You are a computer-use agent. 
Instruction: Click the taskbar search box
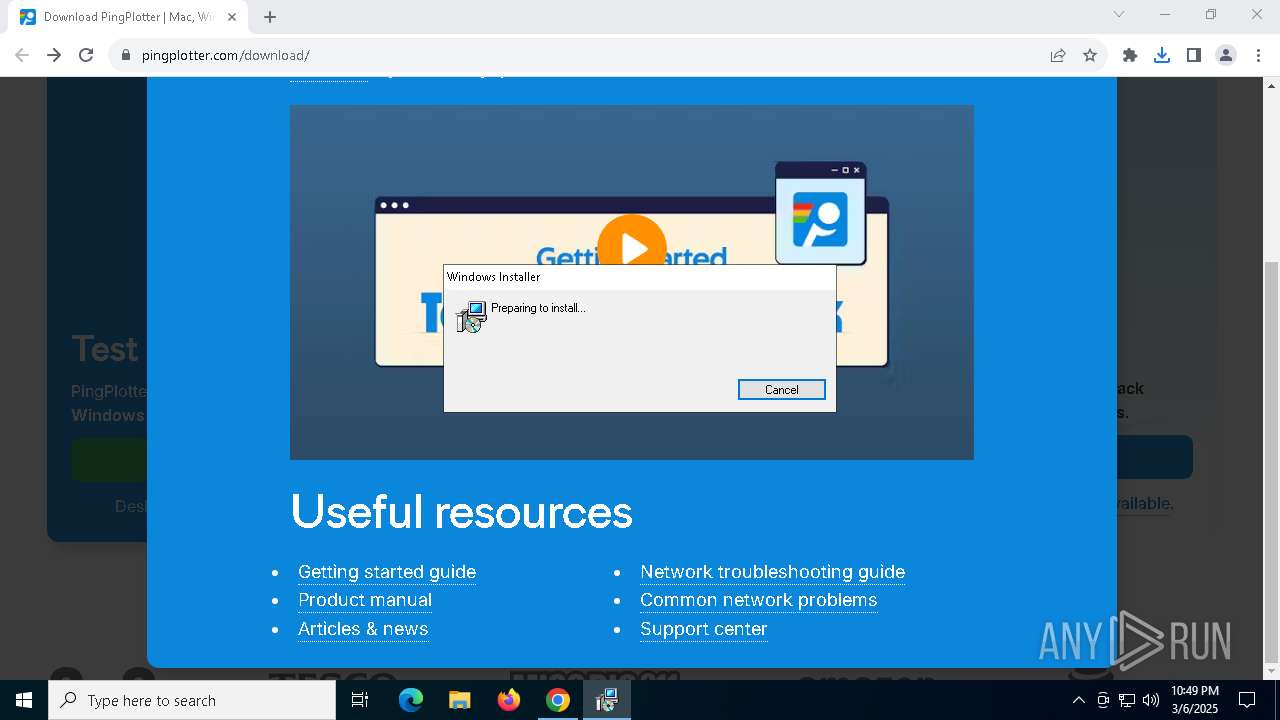pyautogui.click(x=192, y=700)
